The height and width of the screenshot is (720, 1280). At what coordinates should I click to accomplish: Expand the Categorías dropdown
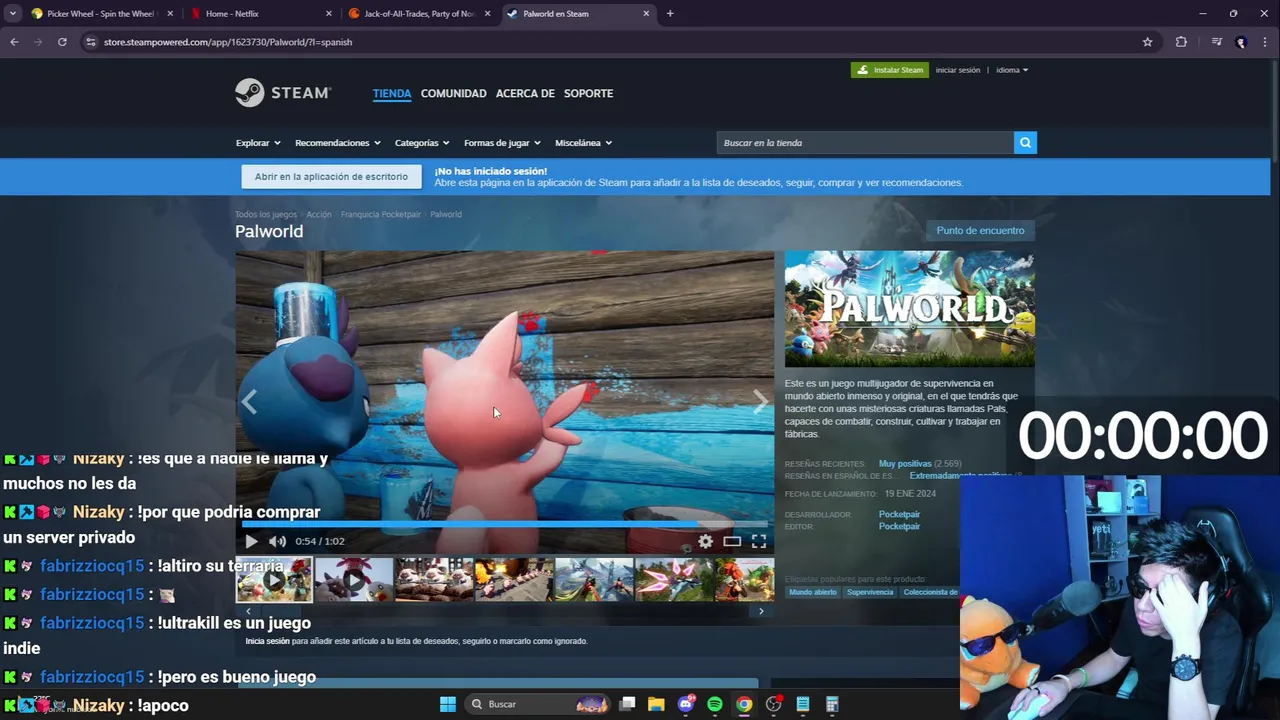422,143
